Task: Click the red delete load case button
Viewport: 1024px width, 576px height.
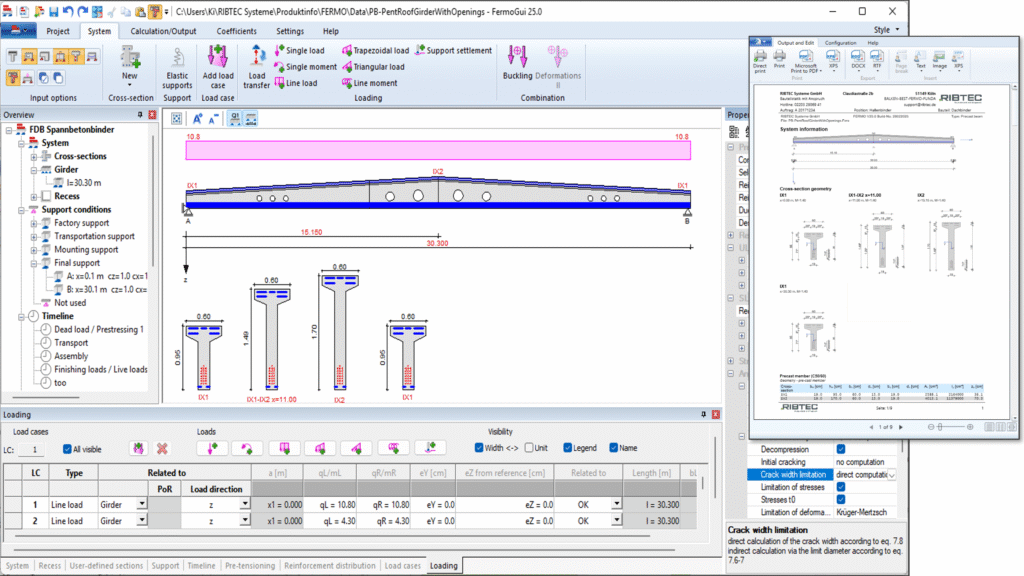Action: click(162, 449)
